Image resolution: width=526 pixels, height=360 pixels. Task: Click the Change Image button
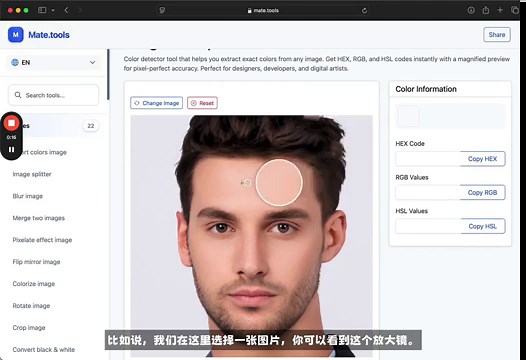click(x=156, y=103)
